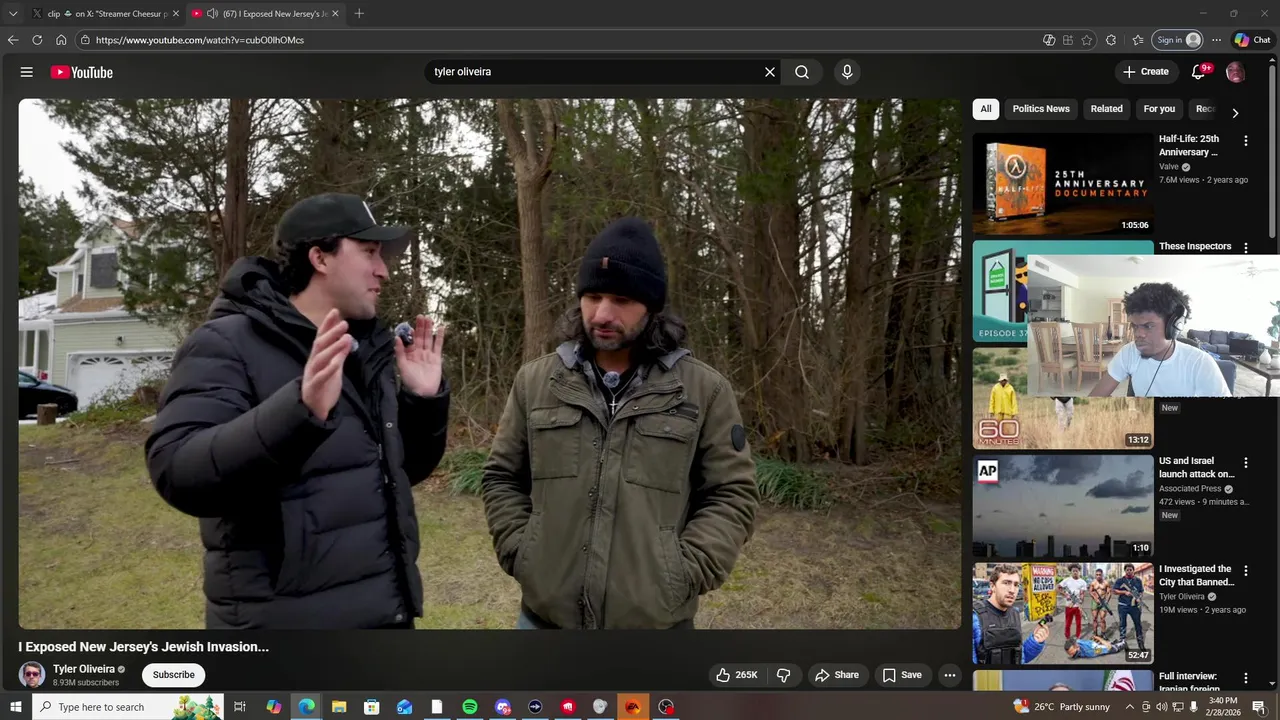Show more filter chips with arrow
Screen dimensions: 1280x720
(x=1235, y=113)
